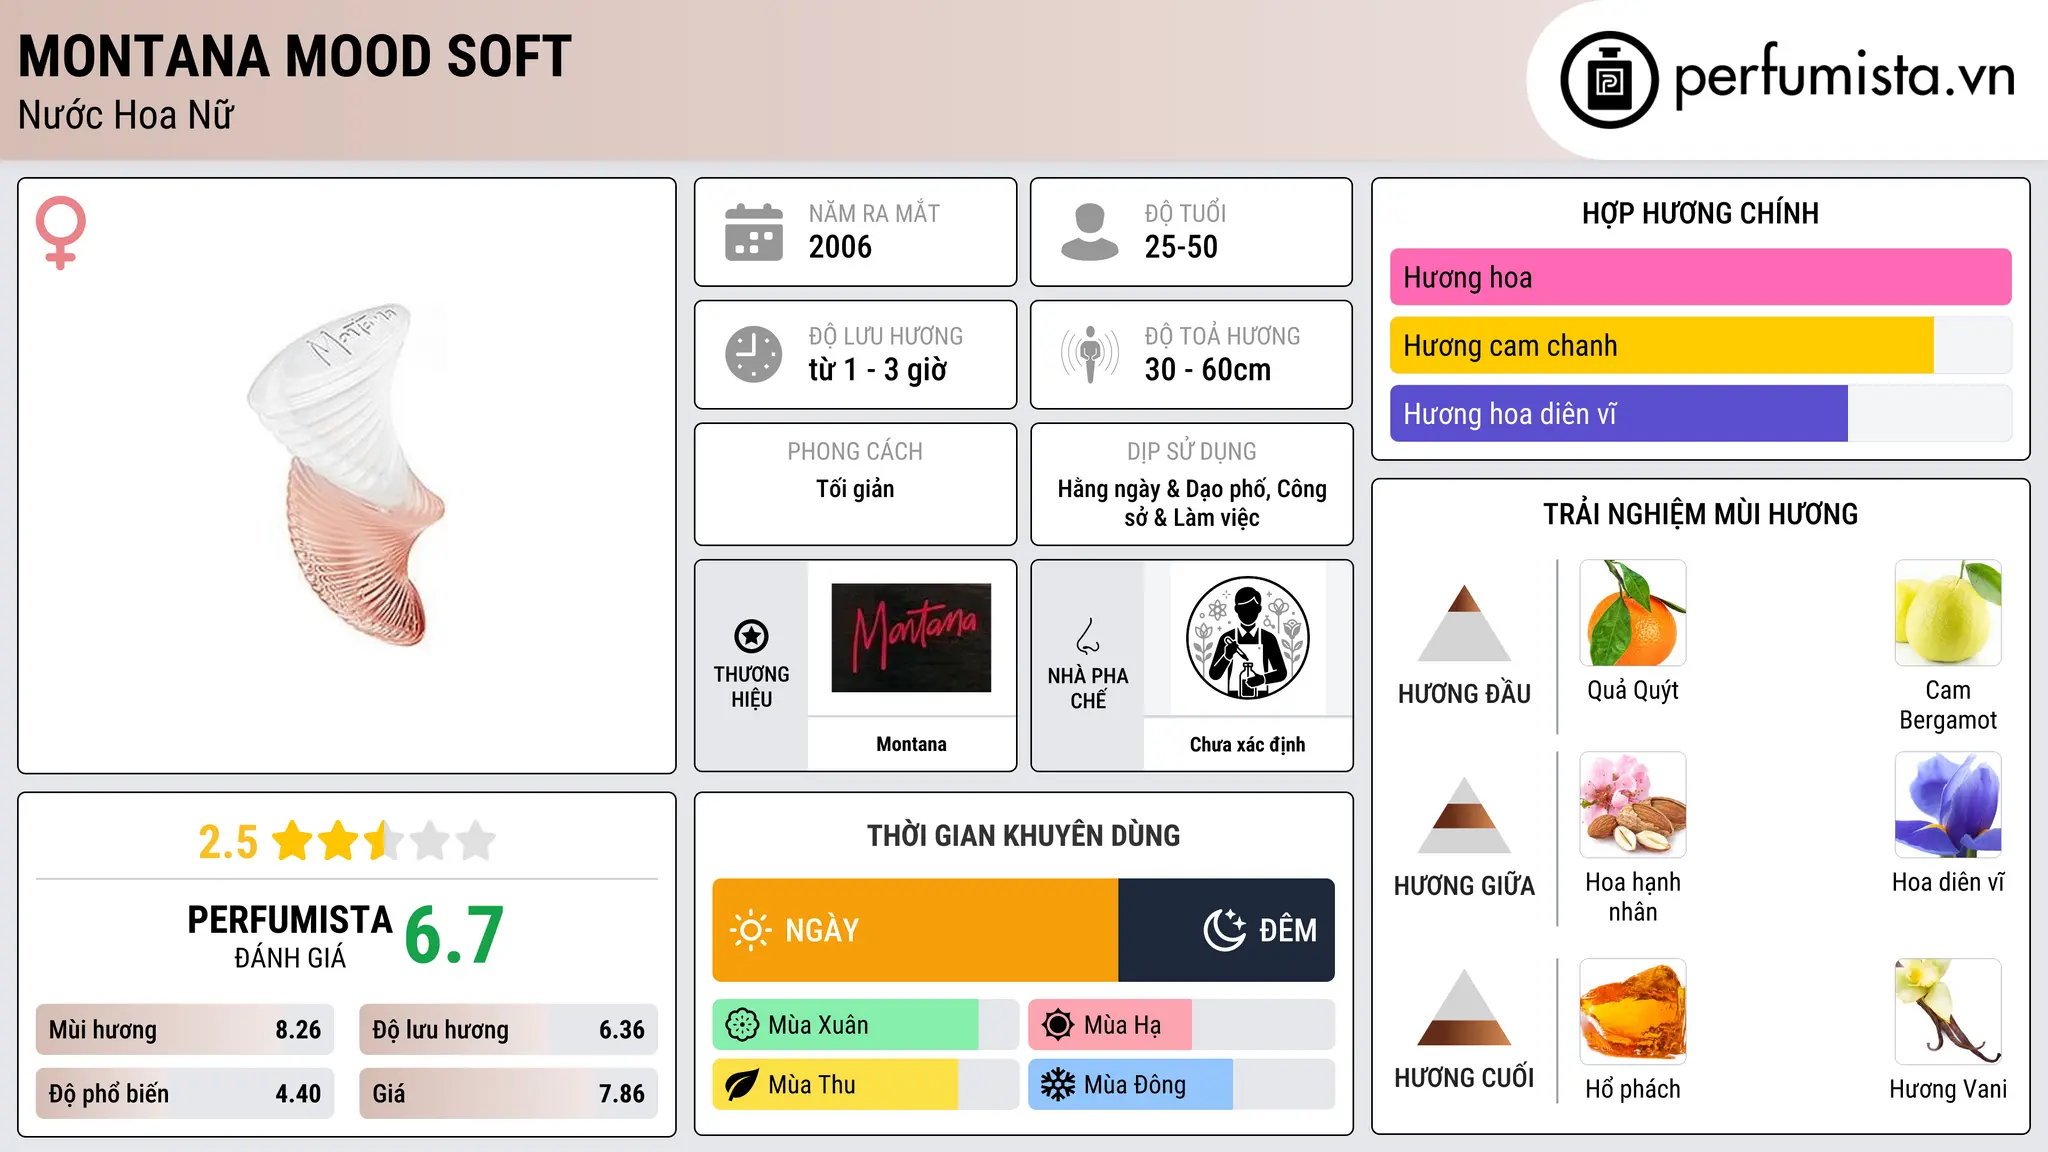The image size is (2048, 1152).
Task: Click the Nước Hoa Nữ subtitle
Action: pos(126,115)
